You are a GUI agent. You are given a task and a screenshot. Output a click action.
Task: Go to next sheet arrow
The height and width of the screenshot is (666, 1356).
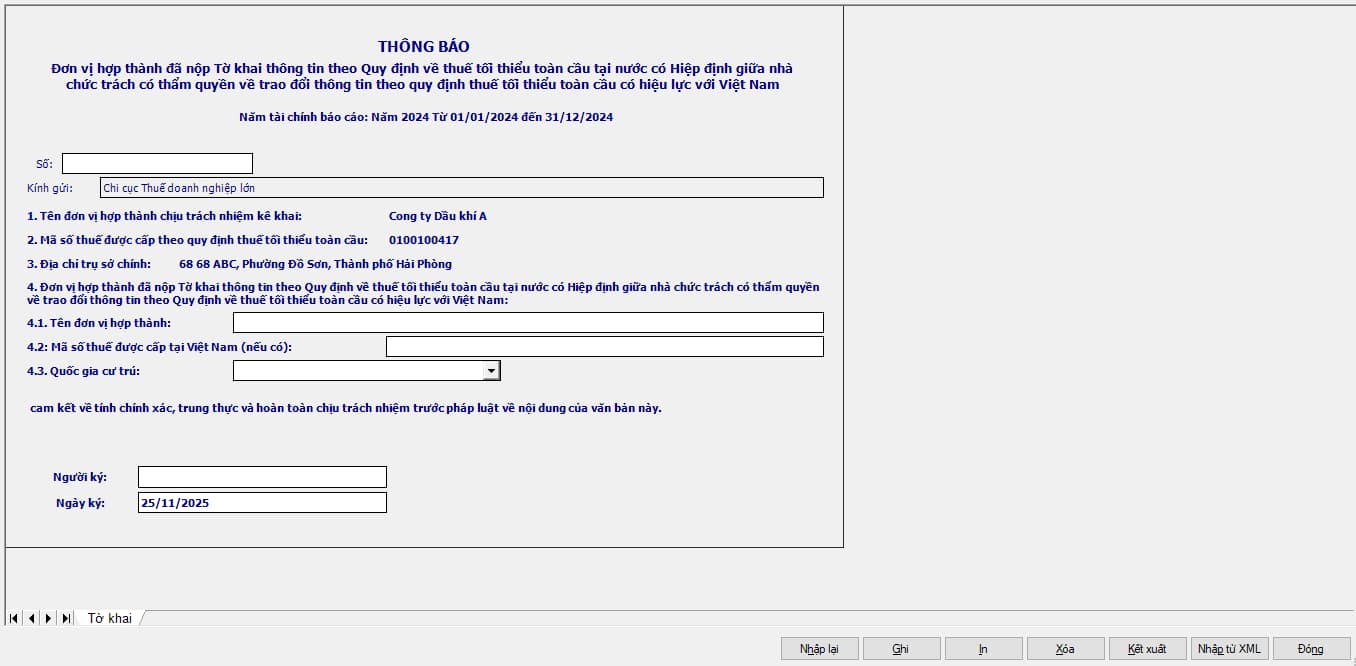pos(48,618)
